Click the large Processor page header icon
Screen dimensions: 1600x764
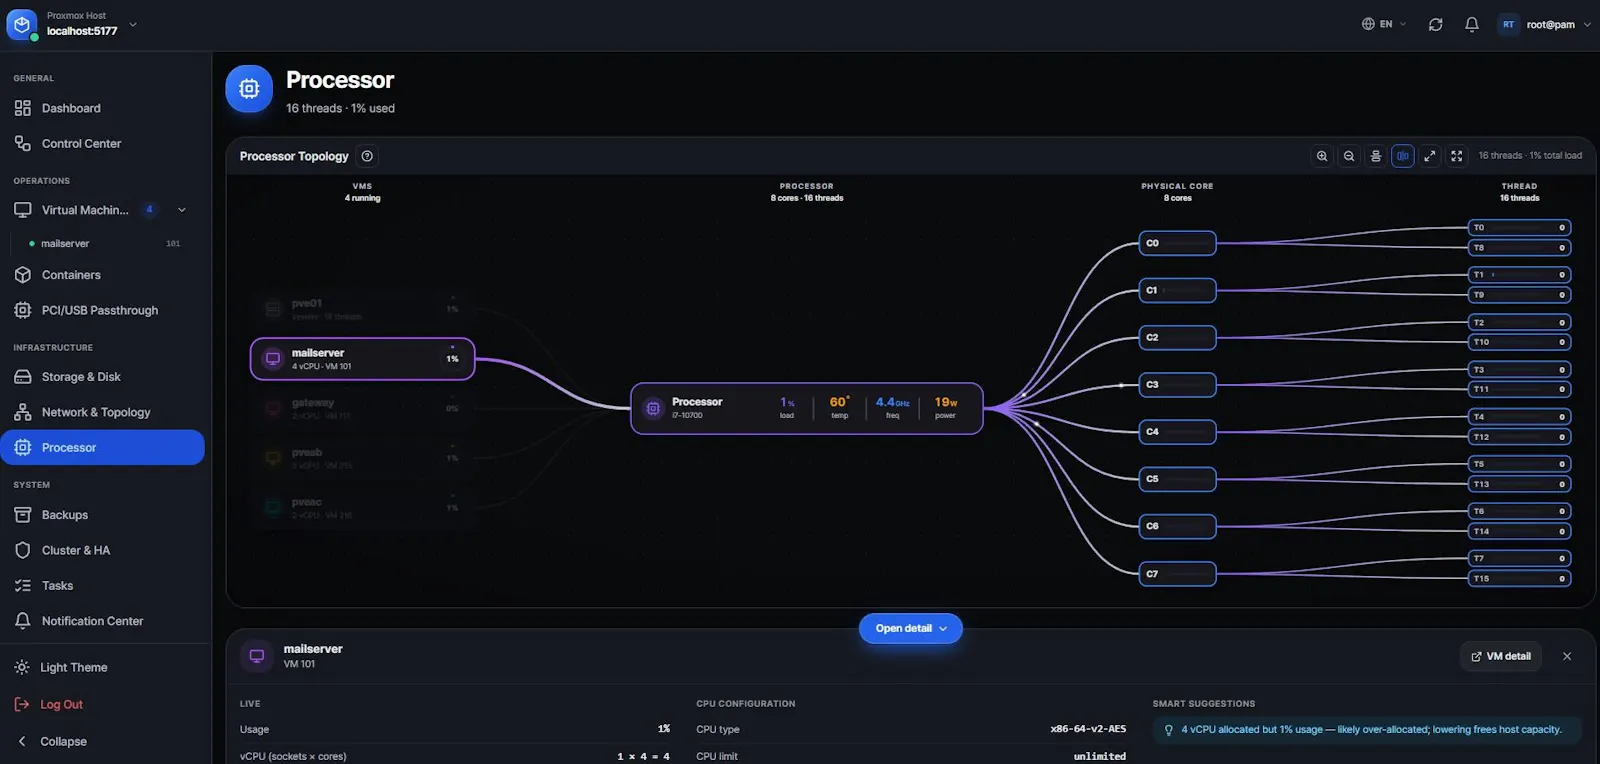click(x=249, y=89)
